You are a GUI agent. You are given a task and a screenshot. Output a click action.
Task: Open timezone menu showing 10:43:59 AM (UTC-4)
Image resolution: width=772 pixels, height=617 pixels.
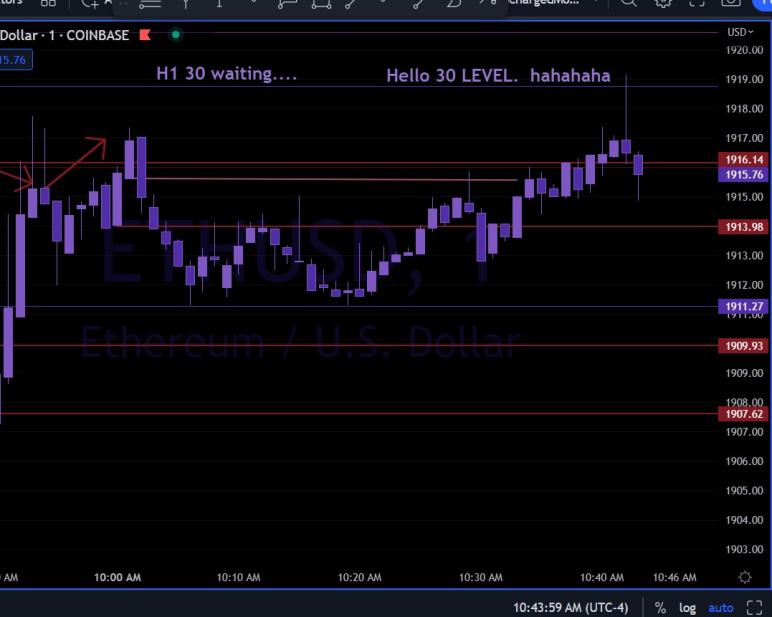click(571, 608)
